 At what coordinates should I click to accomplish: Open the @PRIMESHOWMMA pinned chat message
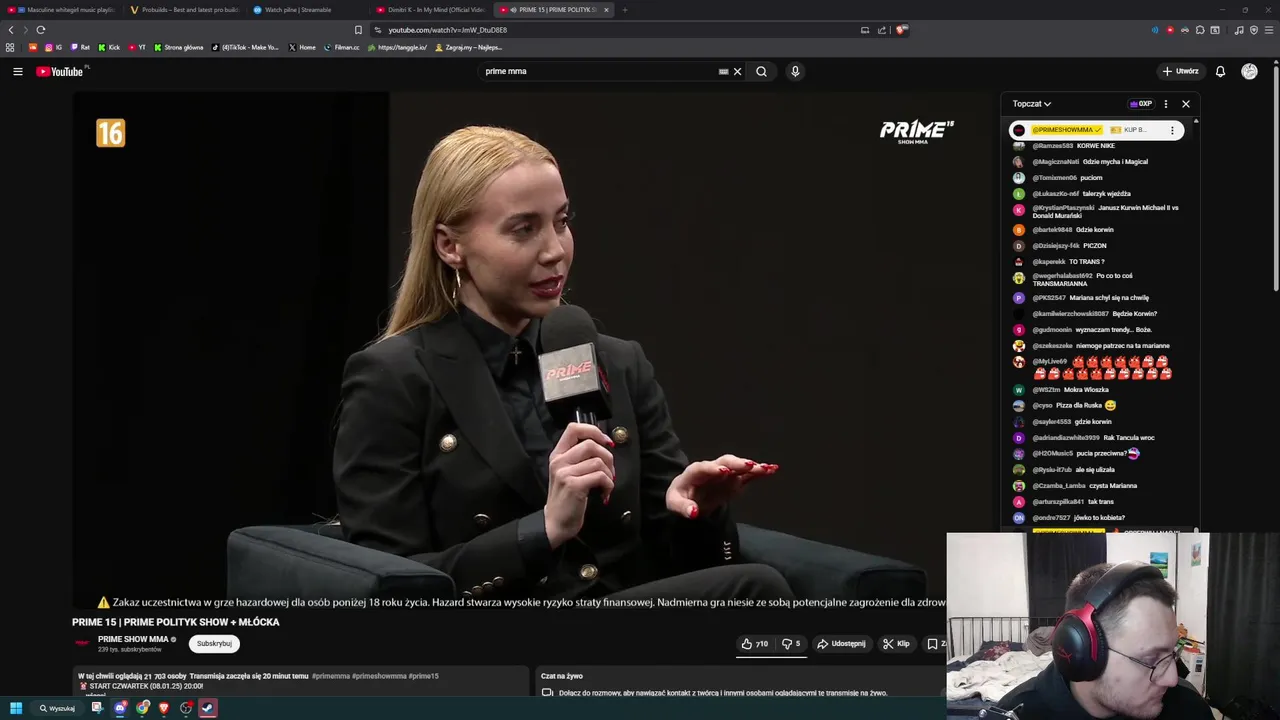[1097, 130]
